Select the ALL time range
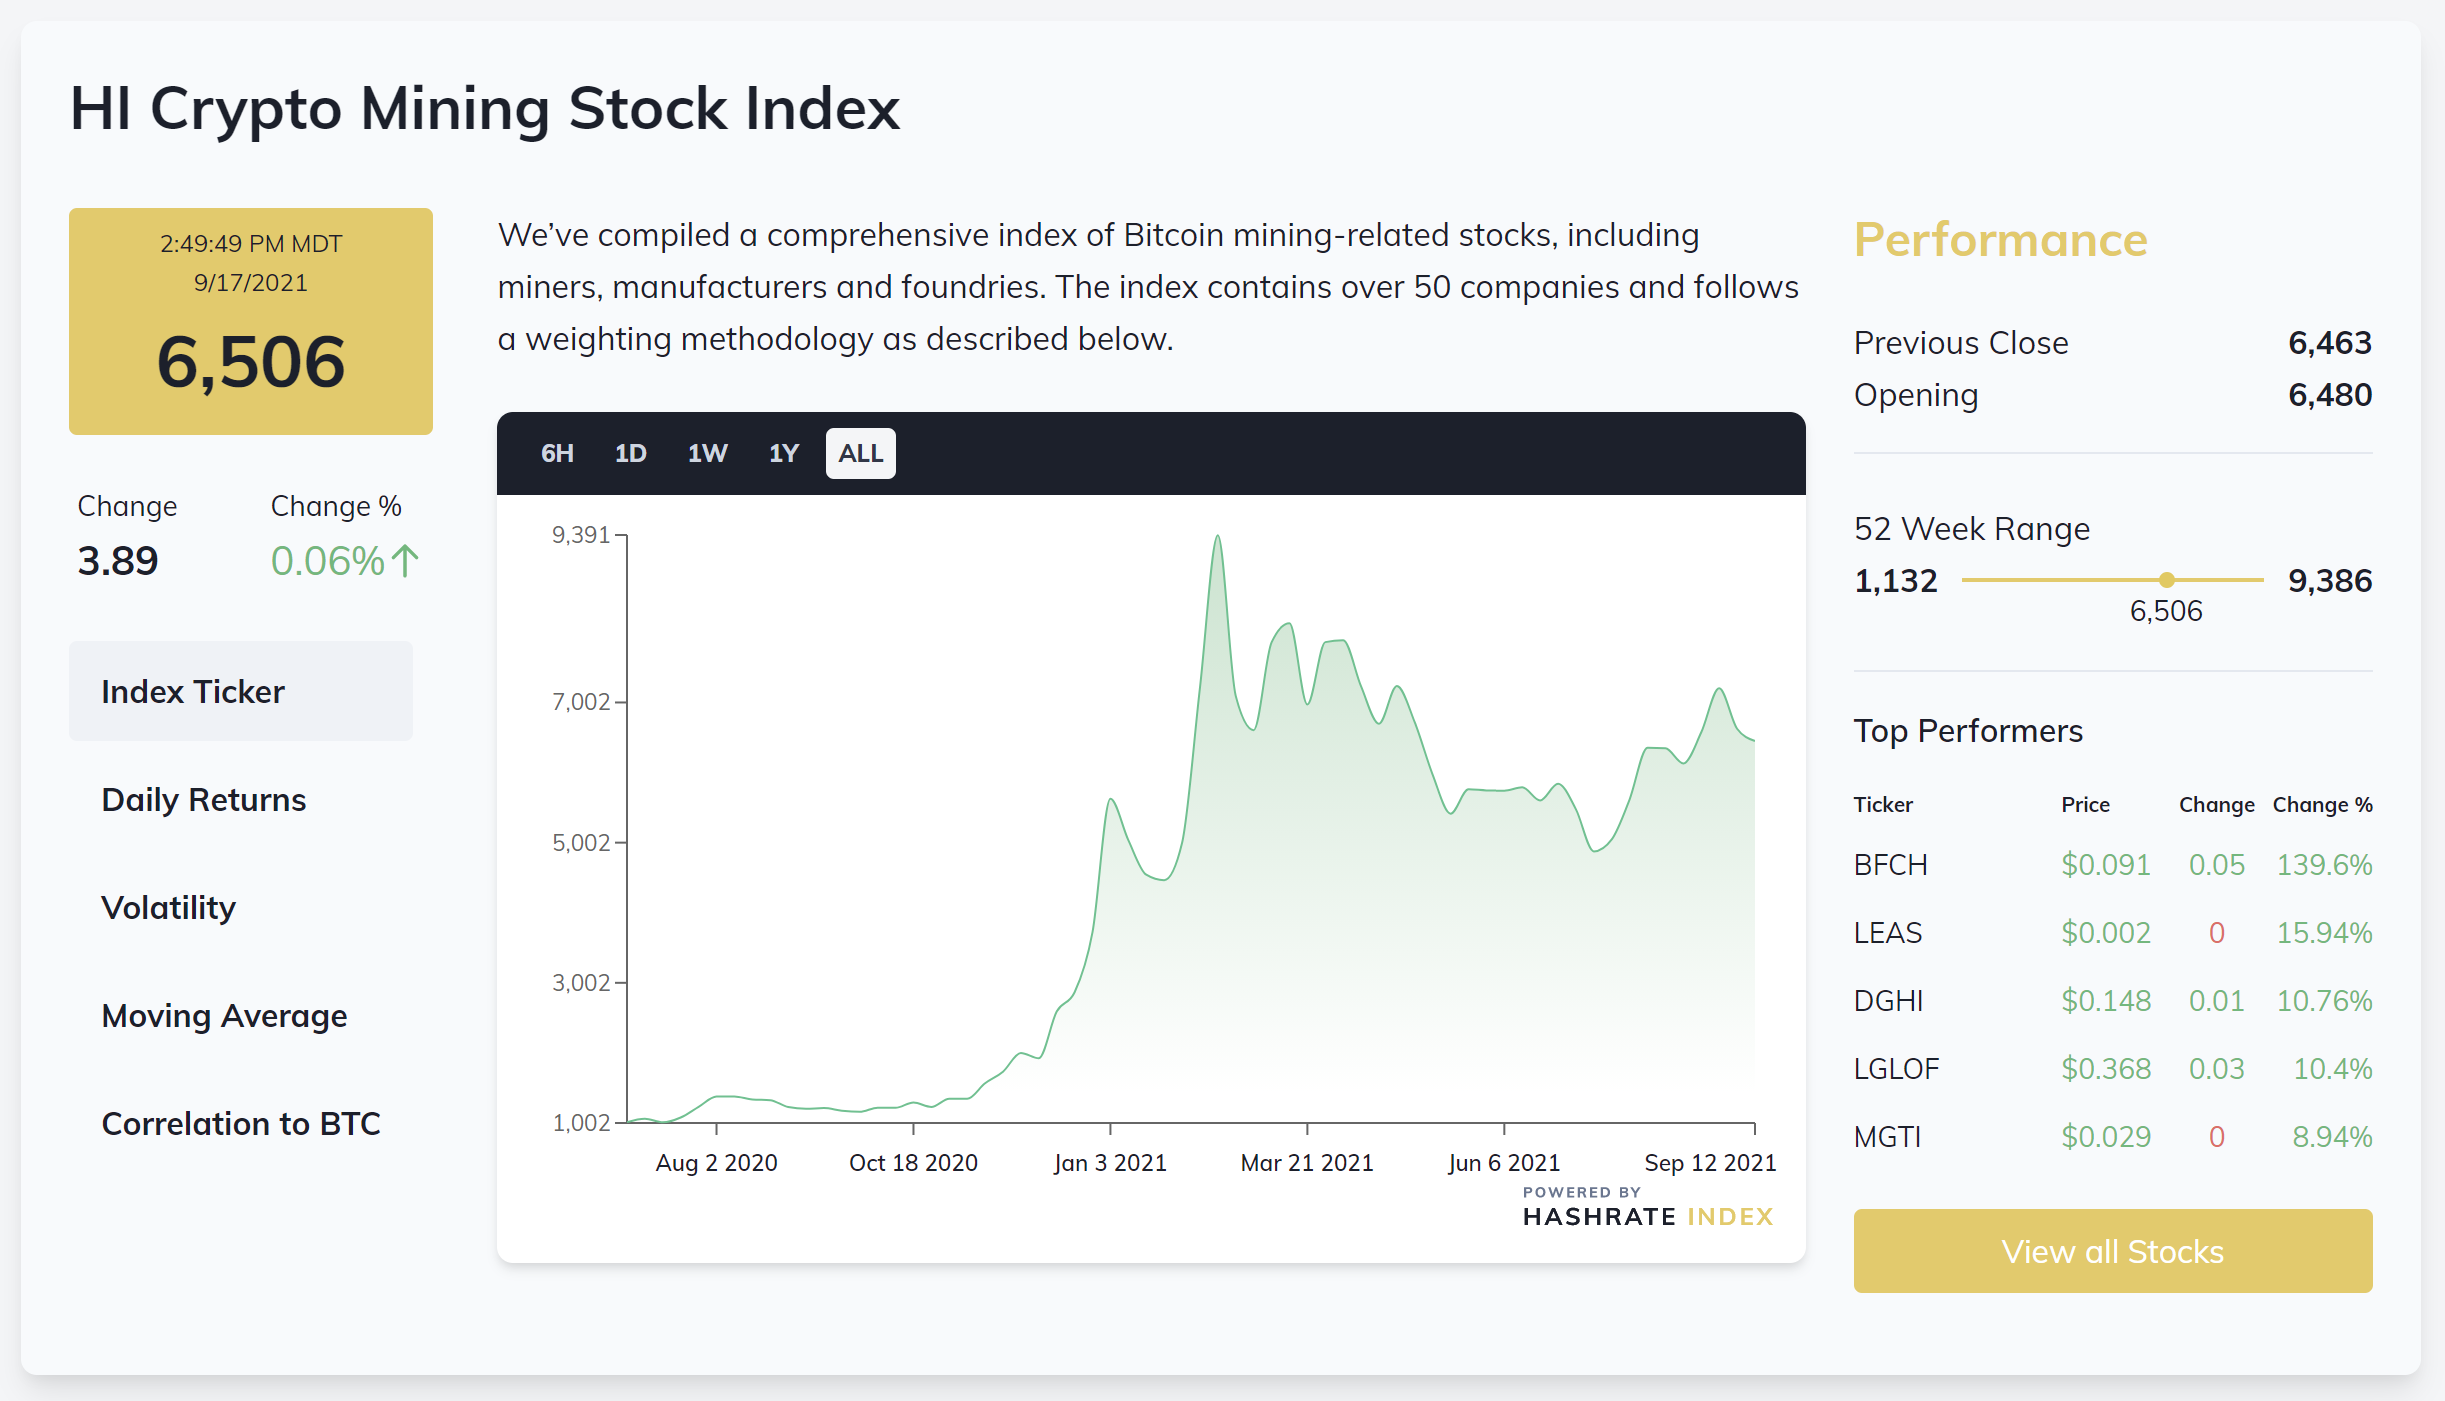The image size is (2445, 1401). point(860,454)
